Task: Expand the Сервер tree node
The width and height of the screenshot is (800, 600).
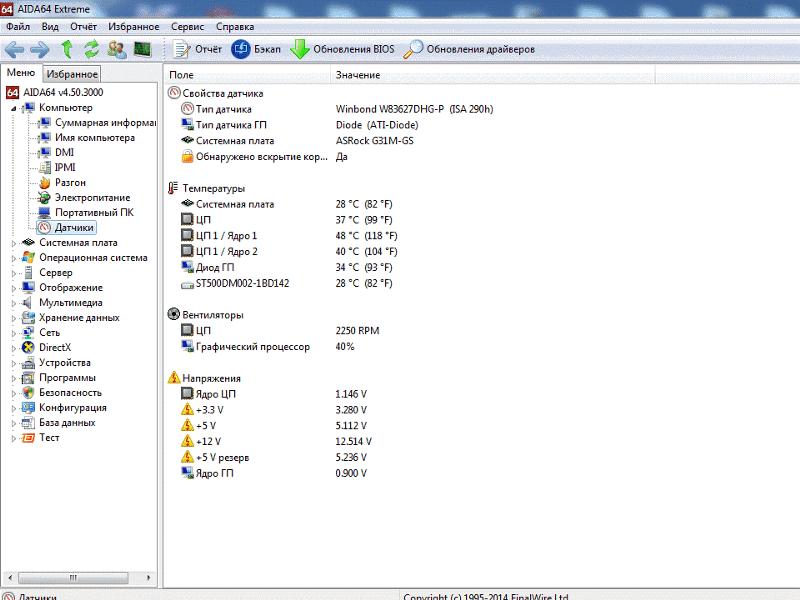Action: [x=14, y=273]
